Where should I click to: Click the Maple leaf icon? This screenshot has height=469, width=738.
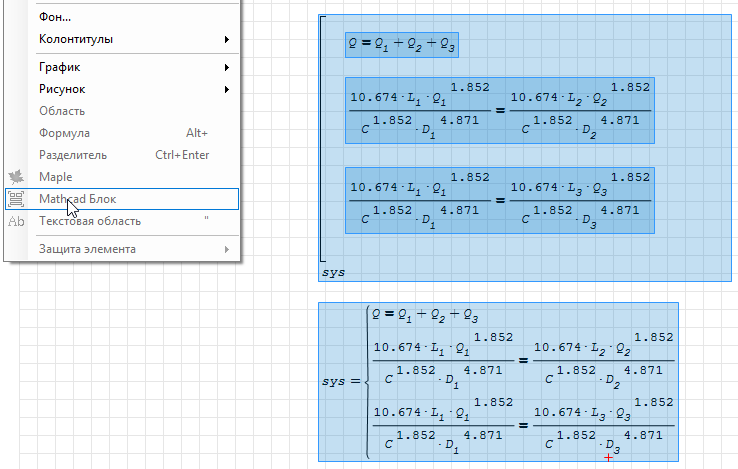tap(16, 177)
